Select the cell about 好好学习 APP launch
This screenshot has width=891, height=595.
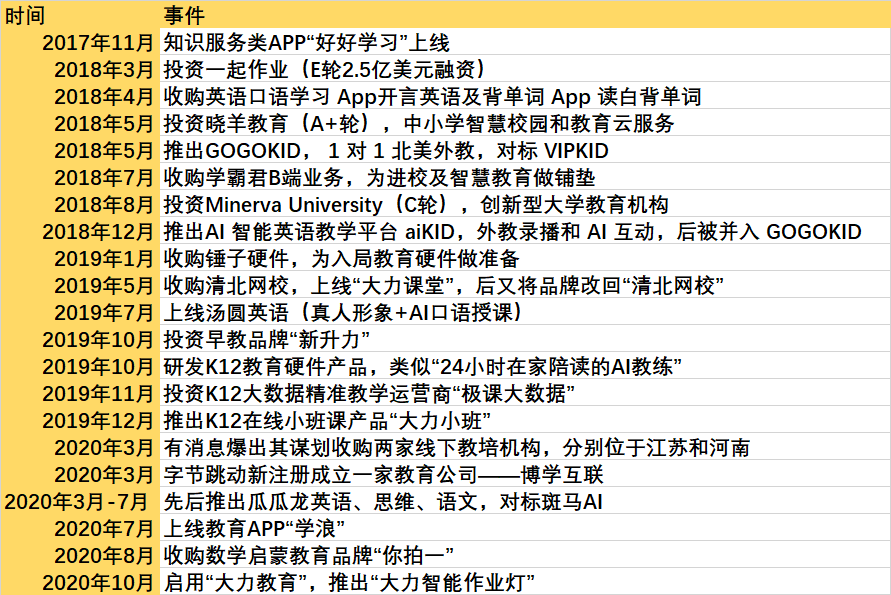pyautogui.click(x=525, y=42)
